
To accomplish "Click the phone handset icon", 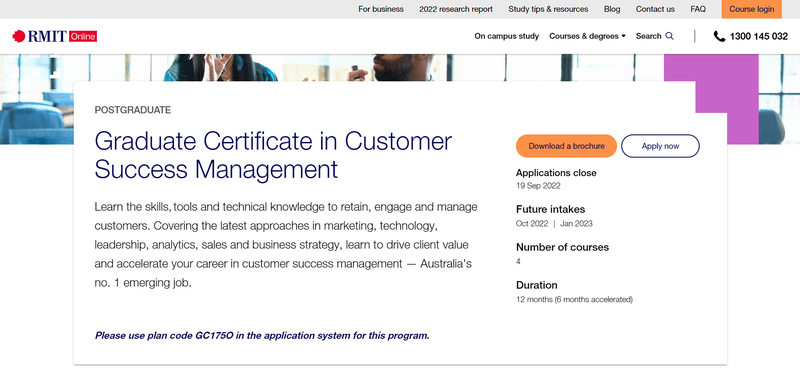I will tap(719, 36).
